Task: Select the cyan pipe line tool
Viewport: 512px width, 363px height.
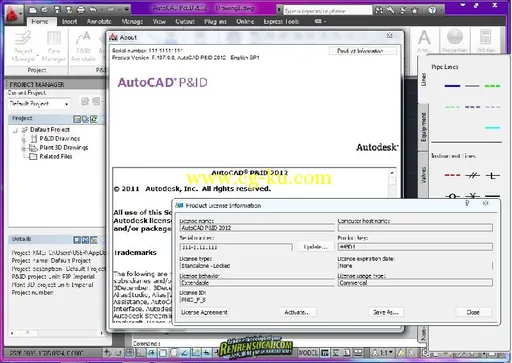Action: point(492,128)
